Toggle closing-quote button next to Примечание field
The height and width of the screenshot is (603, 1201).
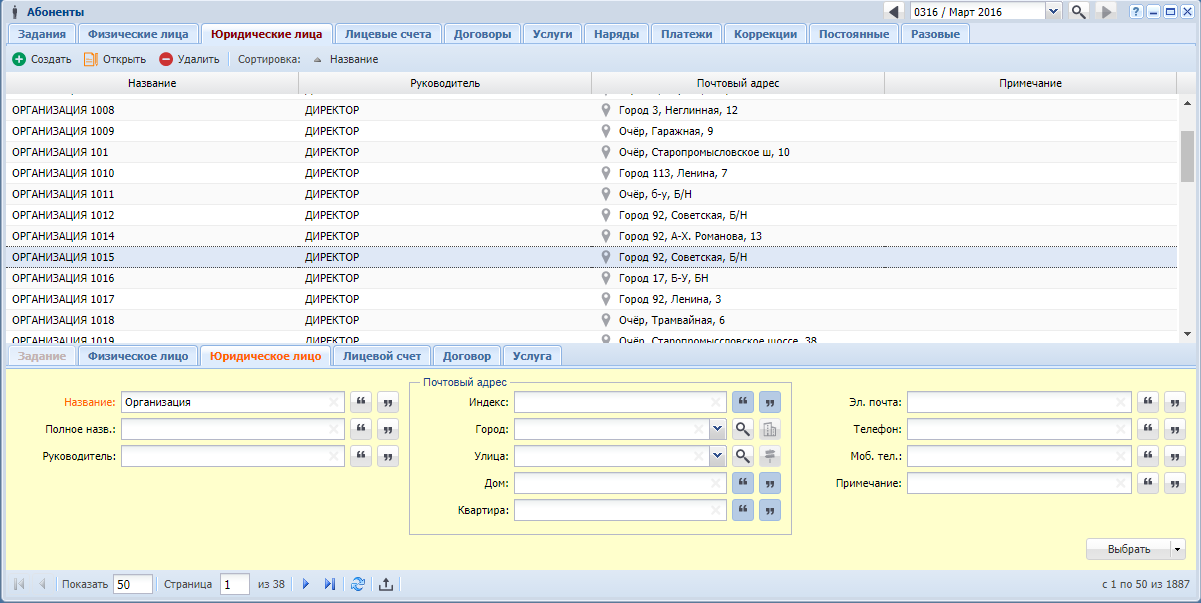(1175, 483)
